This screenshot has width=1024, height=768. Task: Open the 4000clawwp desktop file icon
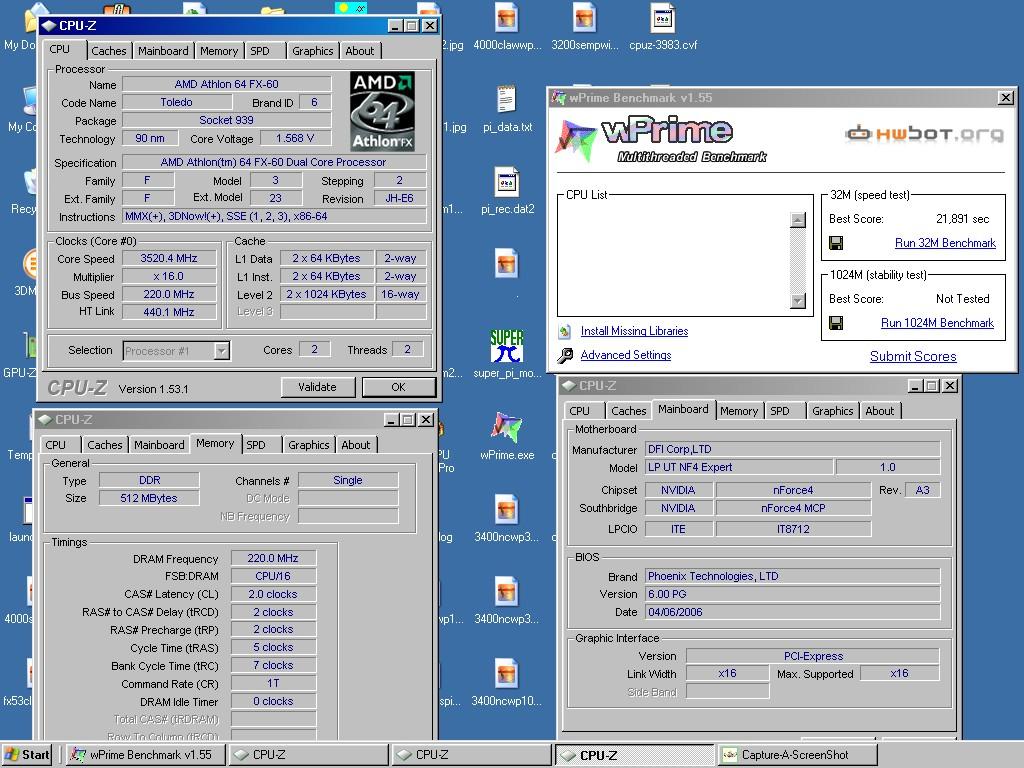pos(506,20)
